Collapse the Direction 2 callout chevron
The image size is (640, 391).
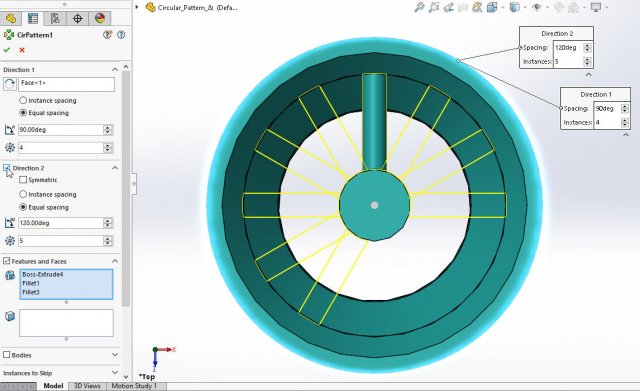588,74
